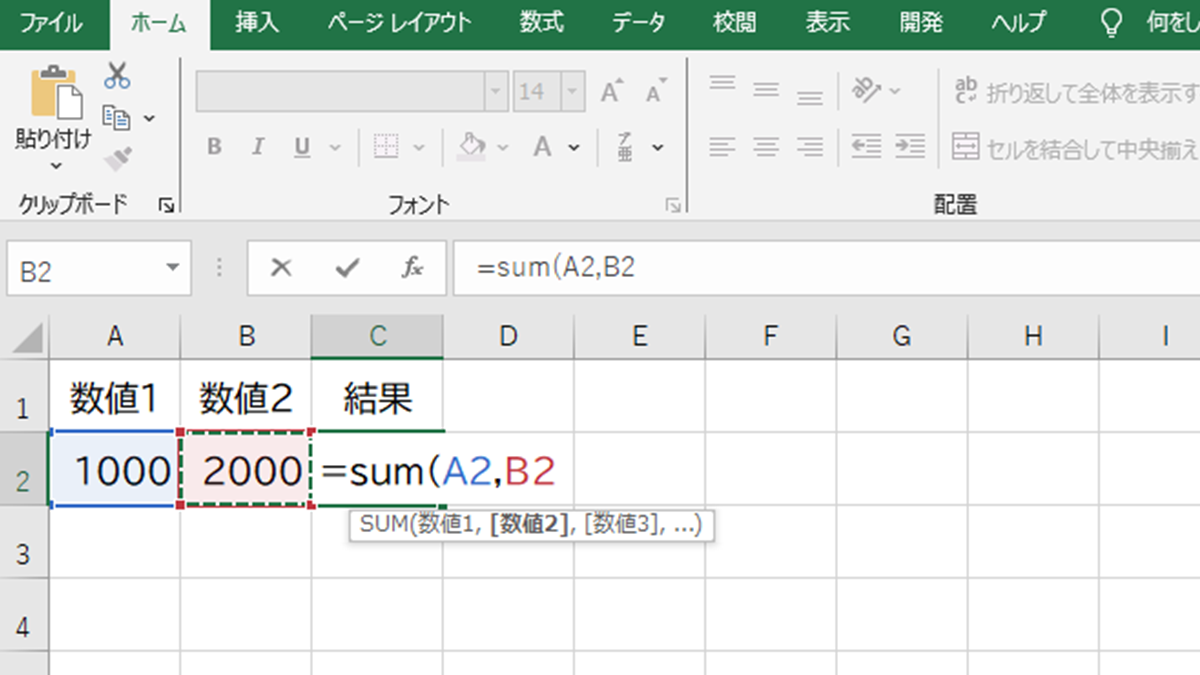Apply Underline formatting icon
Viewport: 1200px width, 675px height.
coord(301,147)
